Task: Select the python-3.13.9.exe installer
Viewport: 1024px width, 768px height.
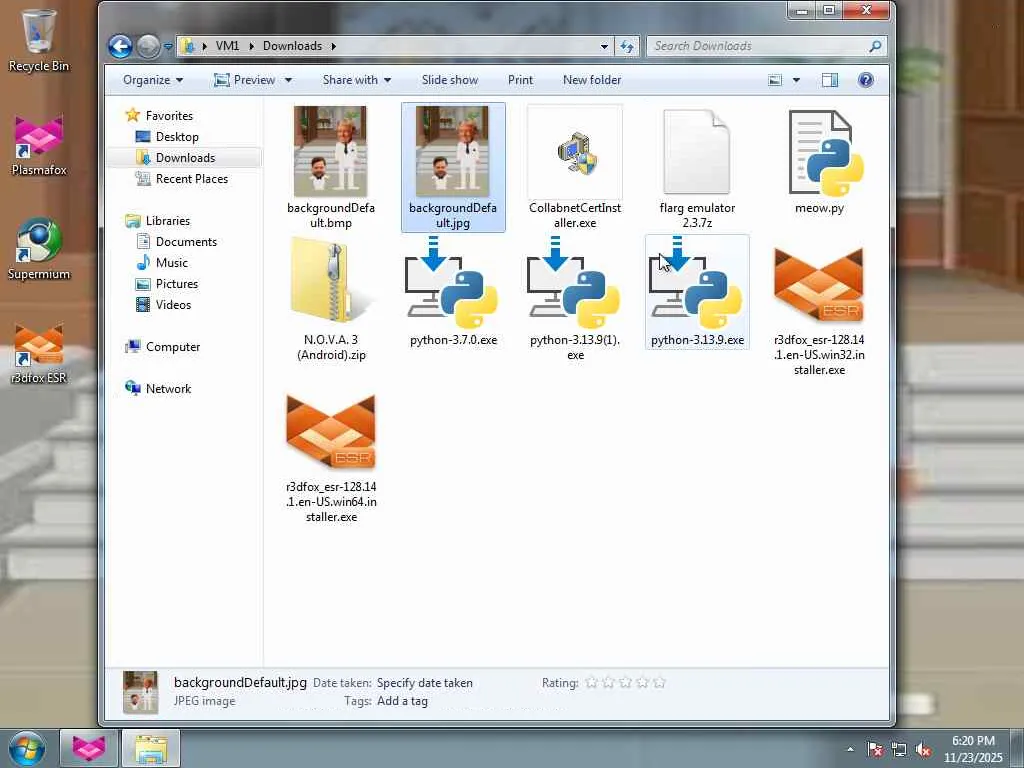Action: coord(697,292)
